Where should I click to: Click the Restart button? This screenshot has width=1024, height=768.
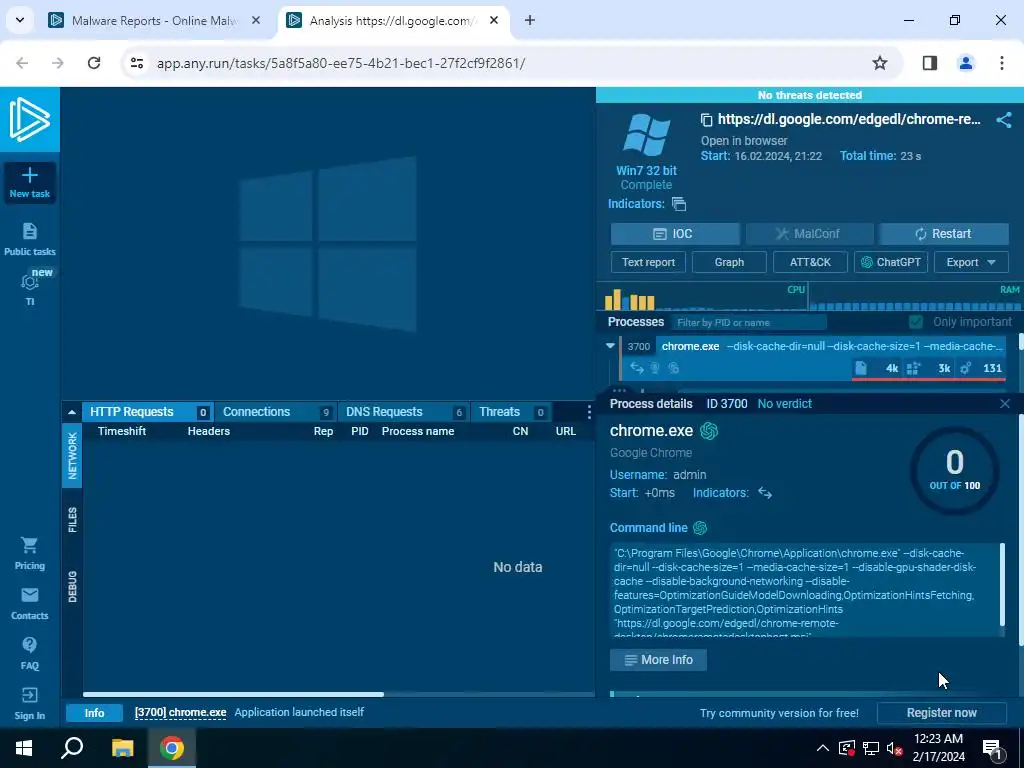[x=944, y=234]
